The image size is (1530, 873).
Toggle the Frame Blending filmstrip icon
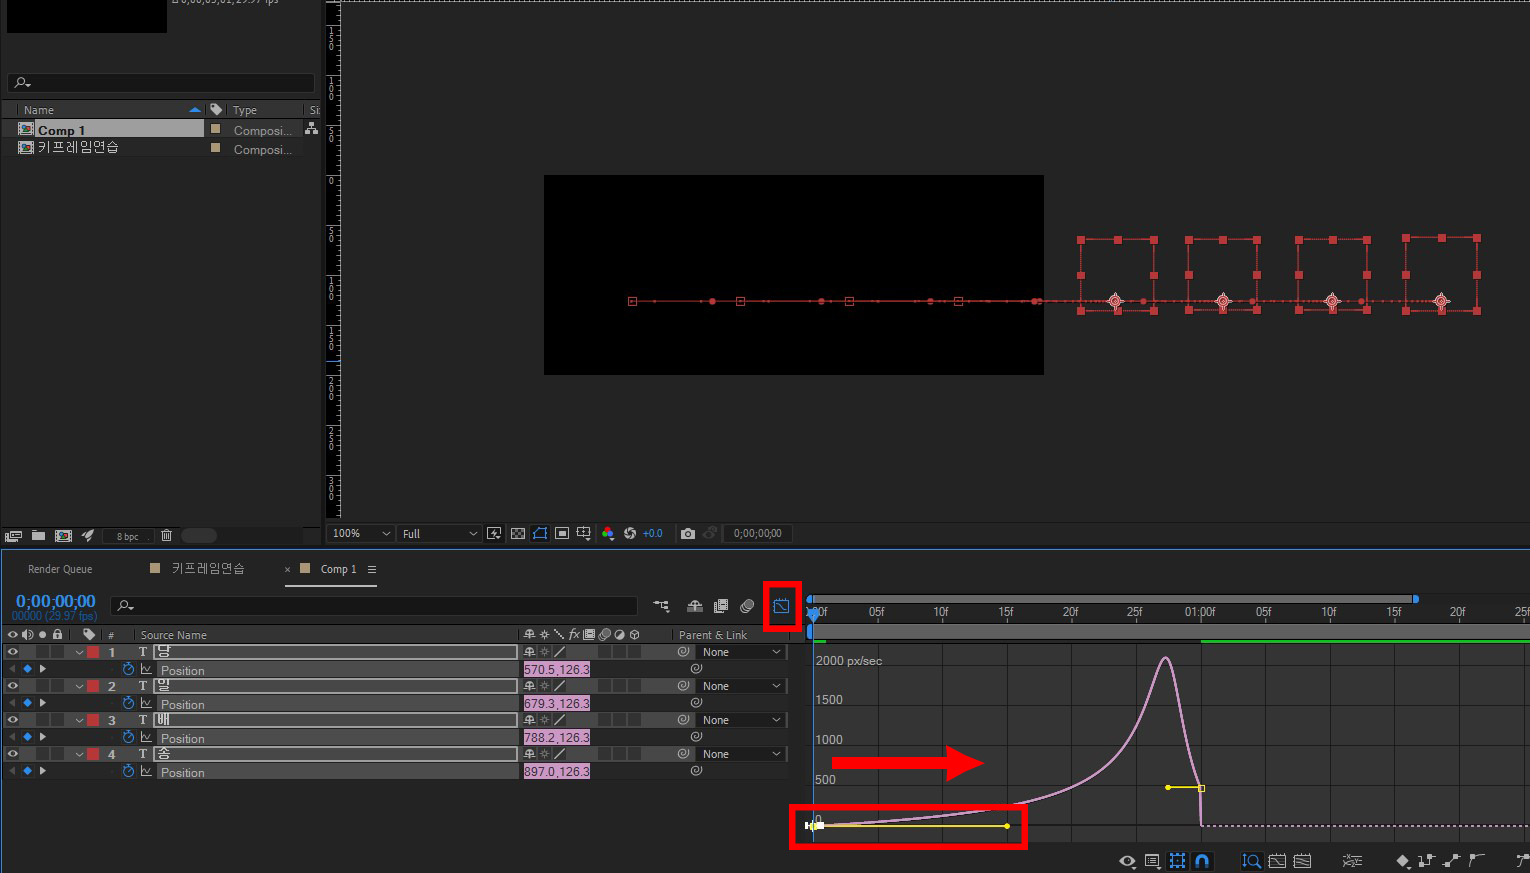pyautogui.click(x=721, y=606)
